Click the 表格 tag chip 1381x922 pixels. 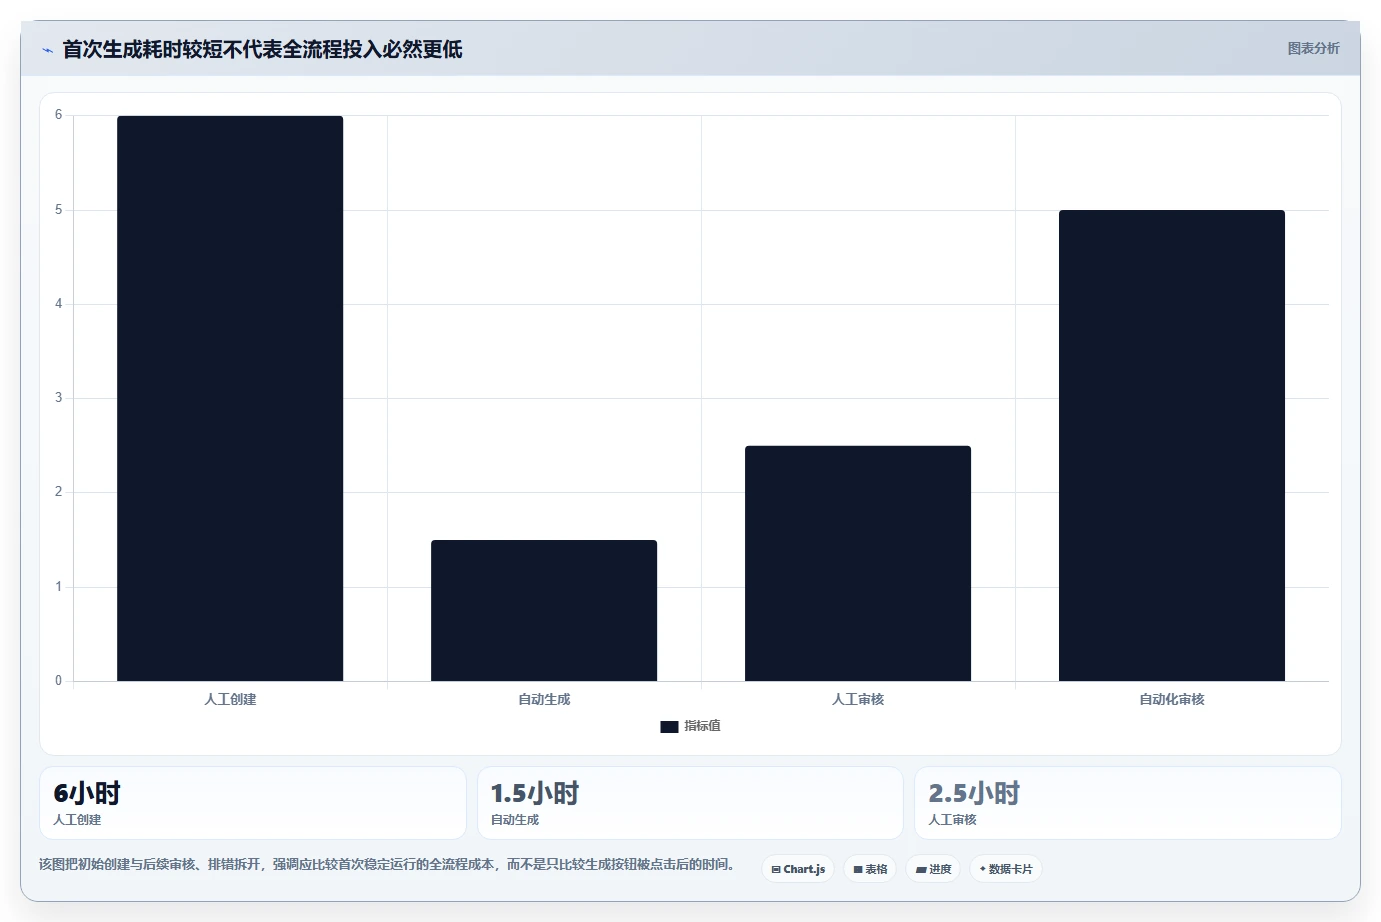(x=870, y=869)
